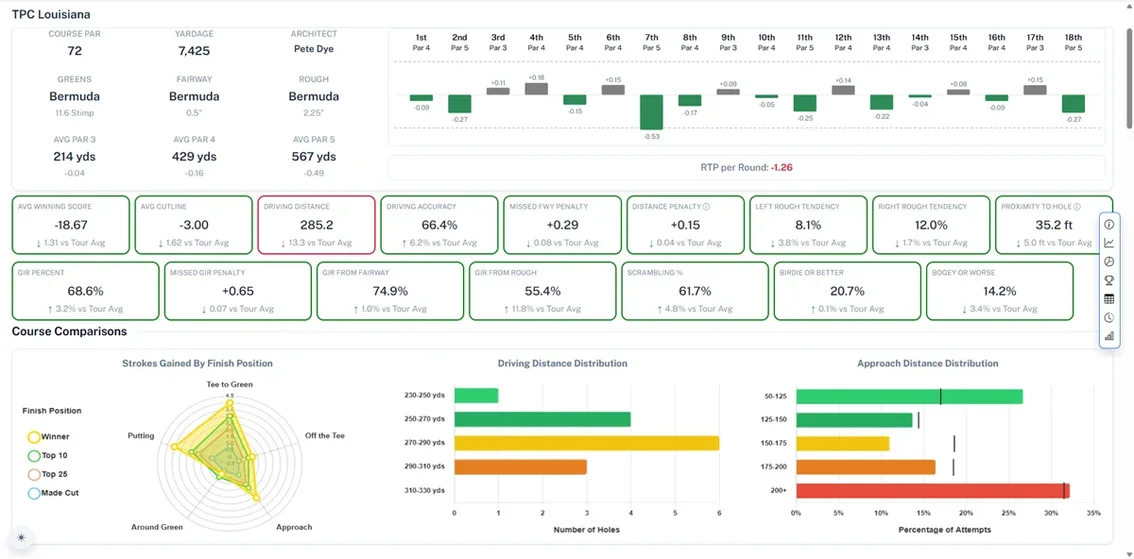Select the trophy icon in the side toolbar
This screenshot has width=1134, height=559.
point(1109,280)
